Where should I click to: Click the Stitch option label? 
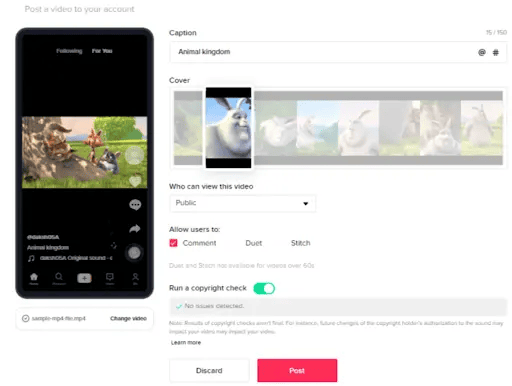coord(301,243)
